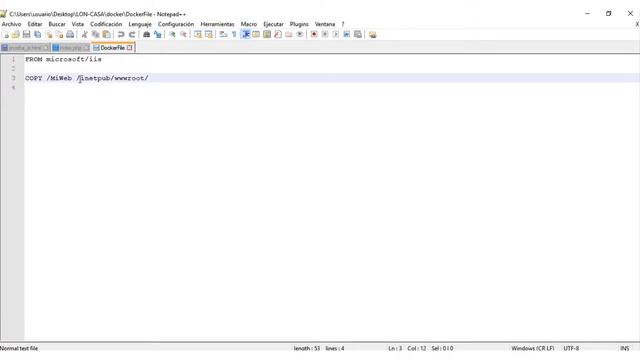Click line number 3 in margin

pos(13,78)
